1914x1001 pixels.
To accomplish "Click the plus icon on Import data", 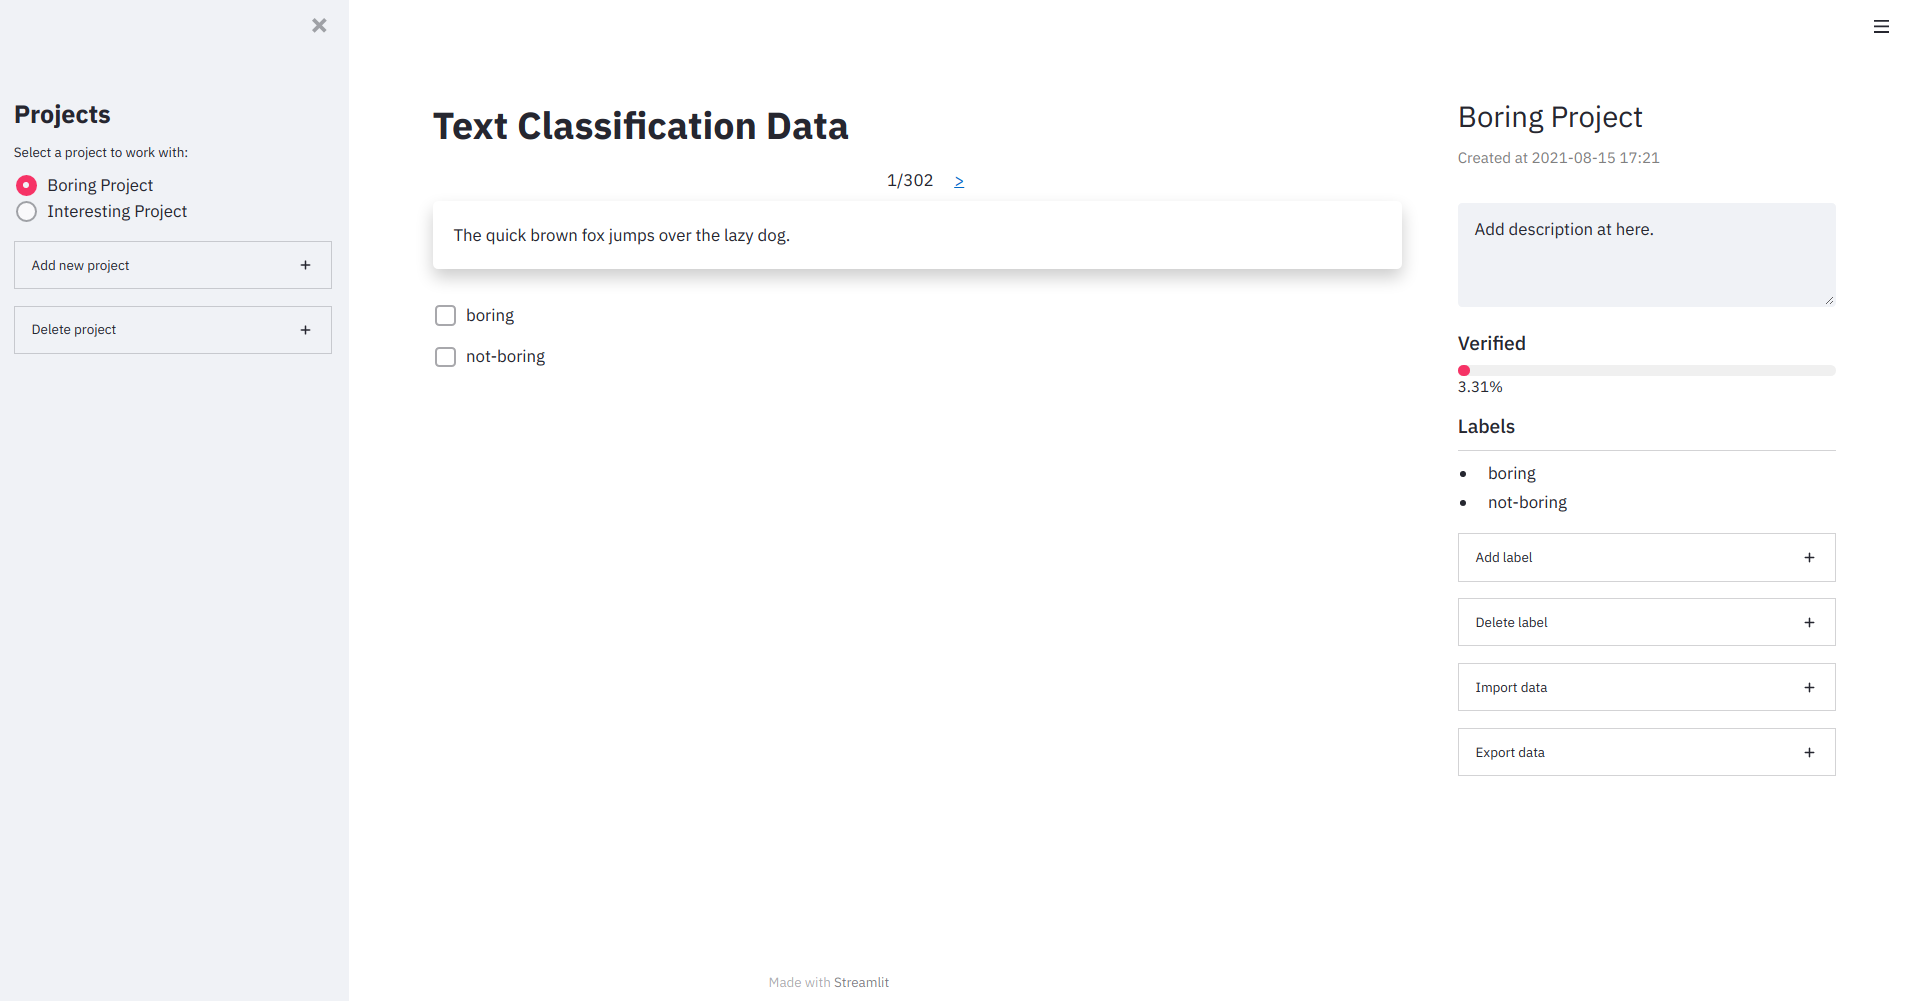I will 1809,688.
